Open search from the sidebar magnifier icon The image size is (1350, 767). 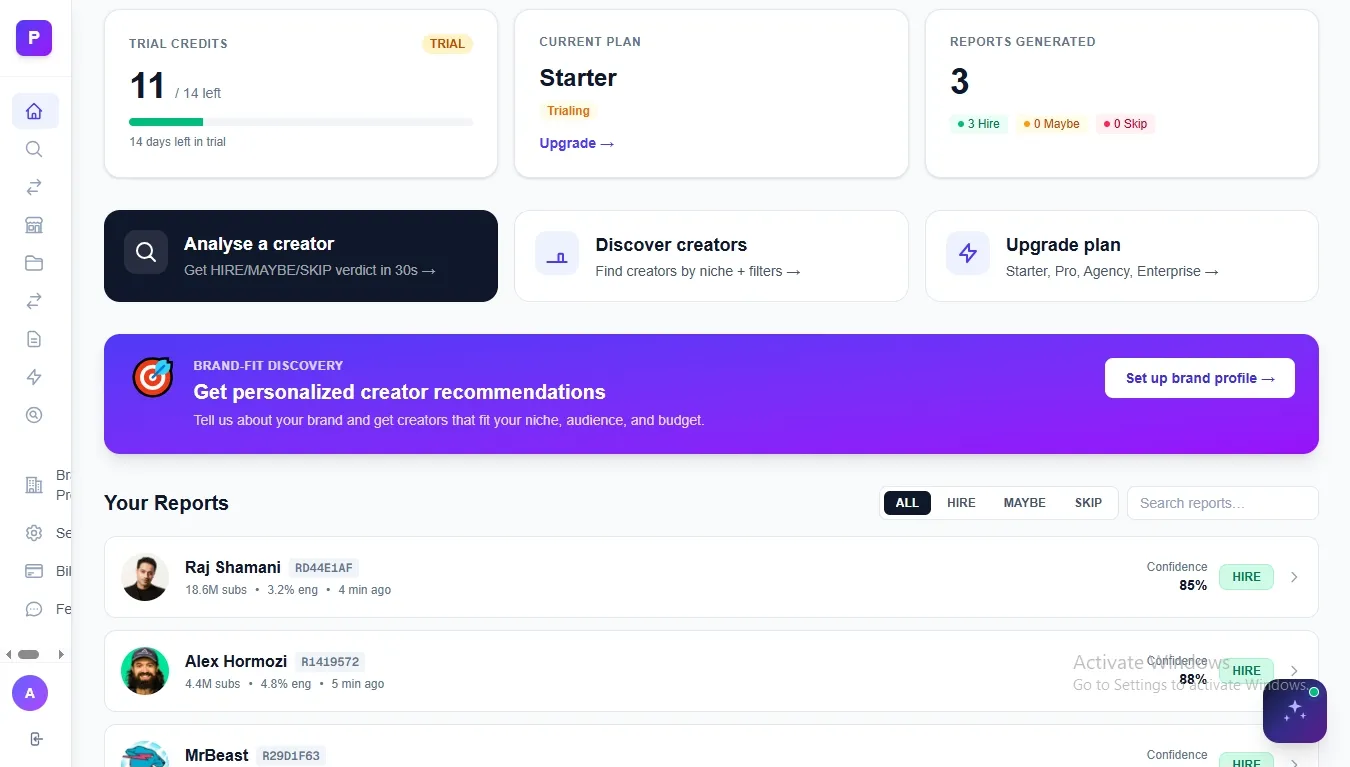tap(34, 149)
